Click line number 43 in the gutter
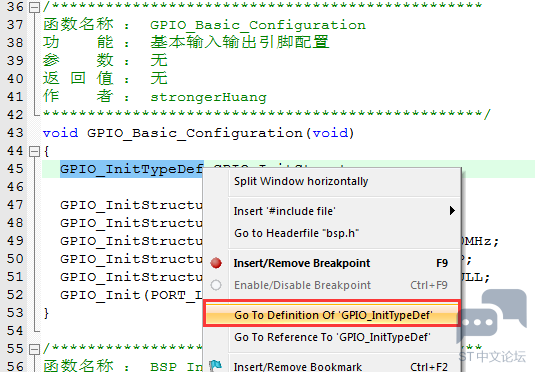This screenshot has height=372, width=535. tap(15, 133)
